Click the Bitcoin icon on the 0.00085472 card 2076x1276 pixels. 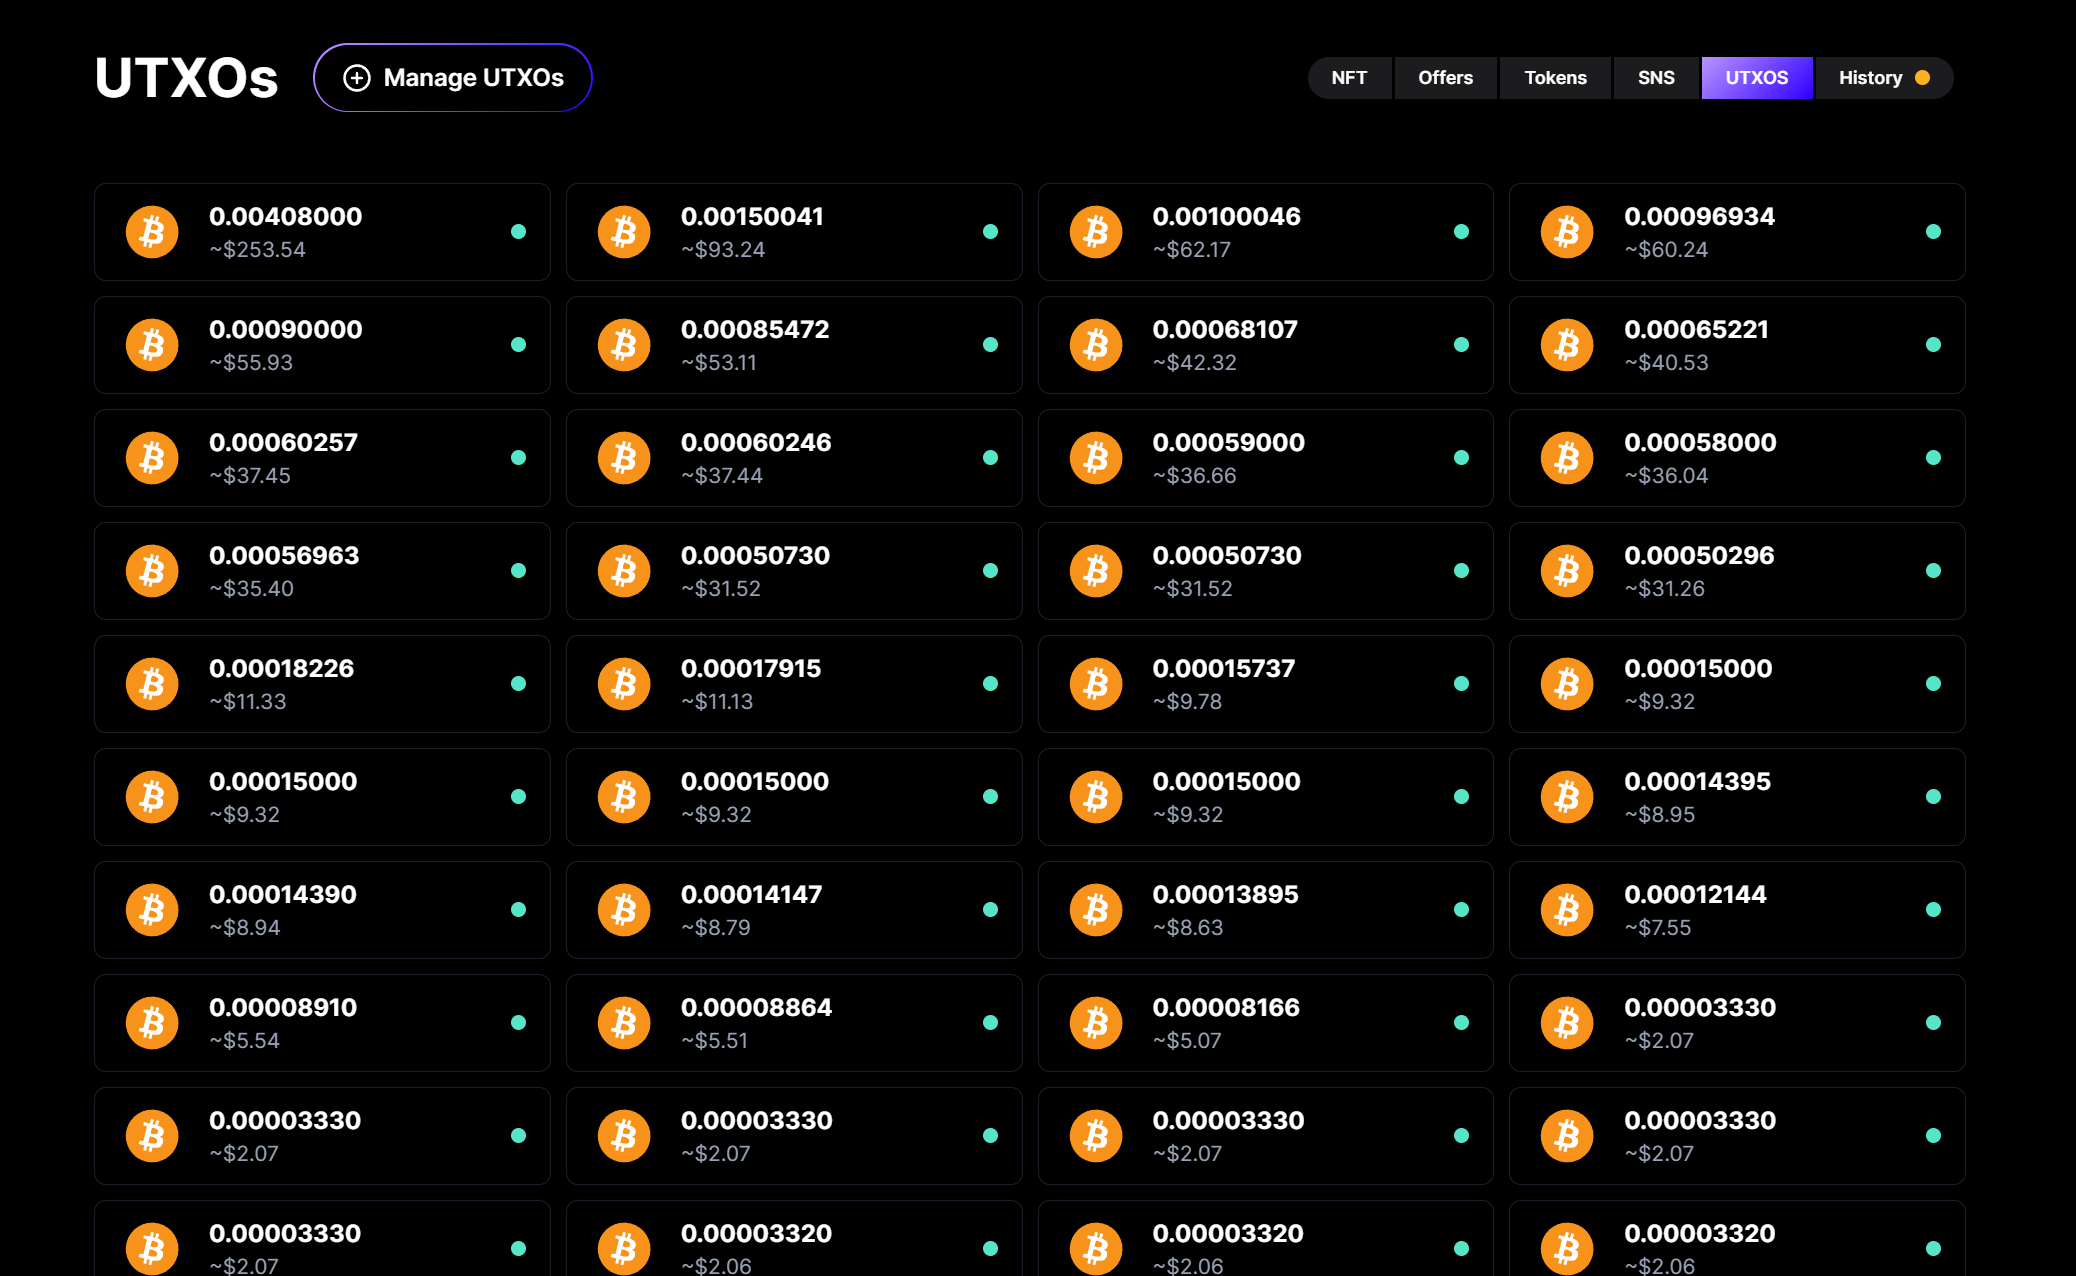point(624,345)
